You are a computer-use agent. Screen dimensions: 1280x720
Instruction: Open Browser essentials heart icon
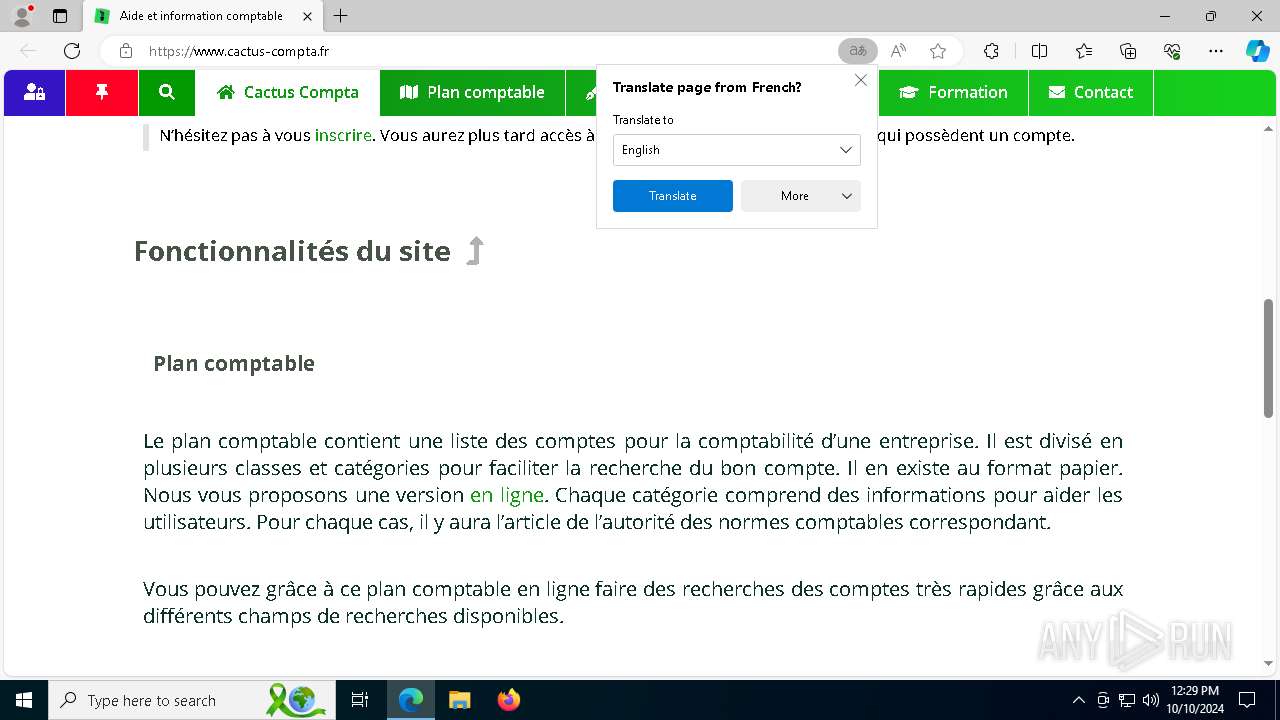point(1172,51)
